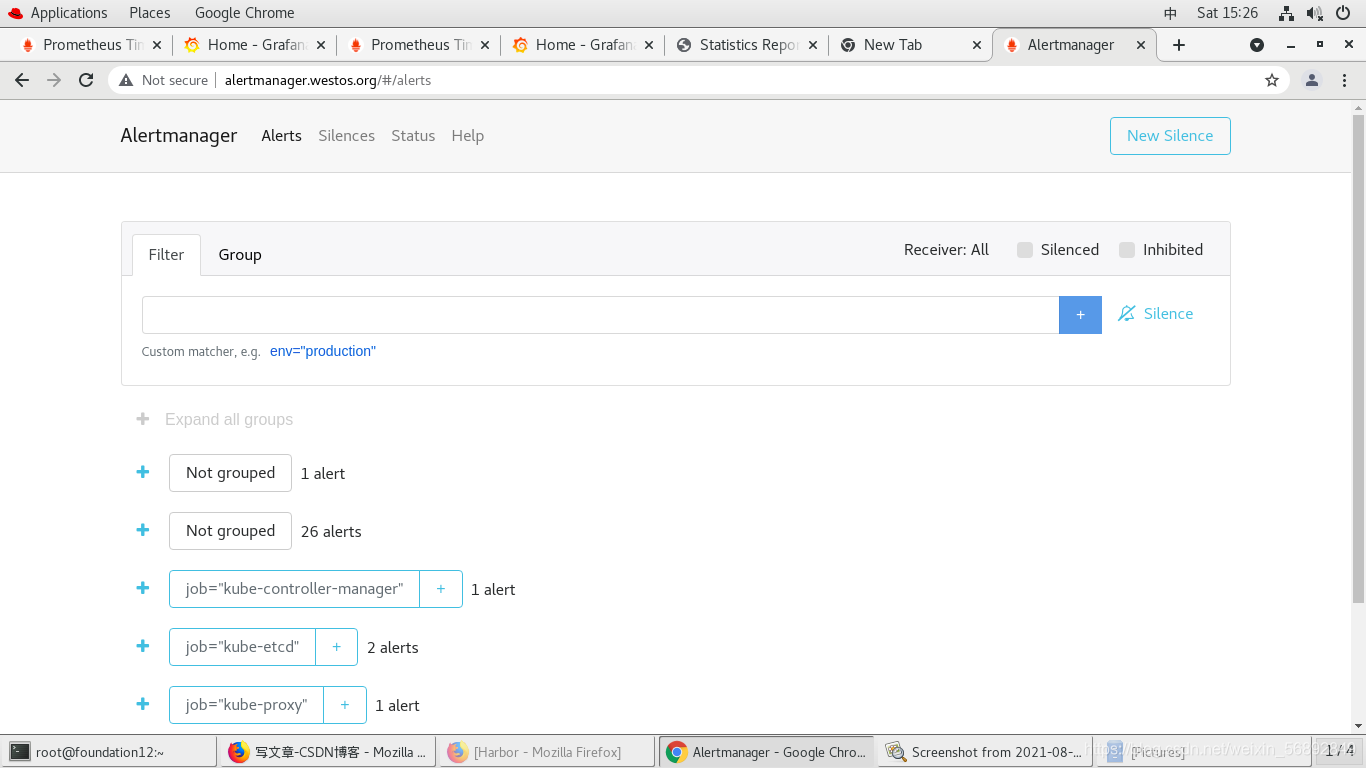The width and height of the screenshot is (1366, 768).
Task: Open Receiver: All selector
Action: (x=946, y=250)
